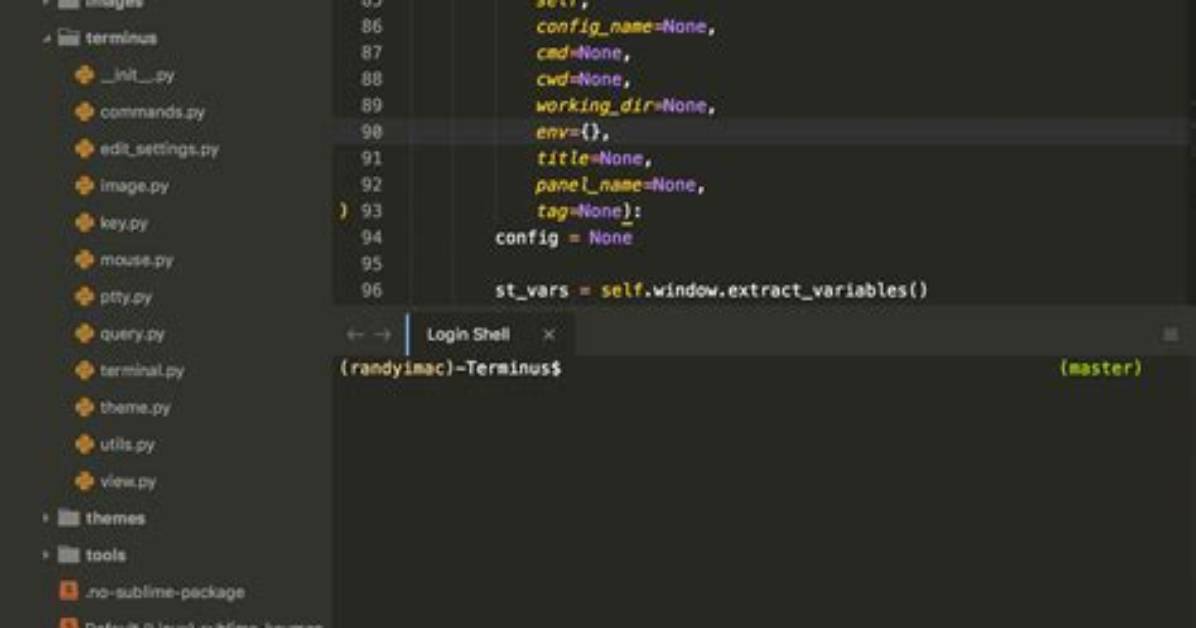
Task: Click the tools folder icon
Action: (x=69, y=555)
